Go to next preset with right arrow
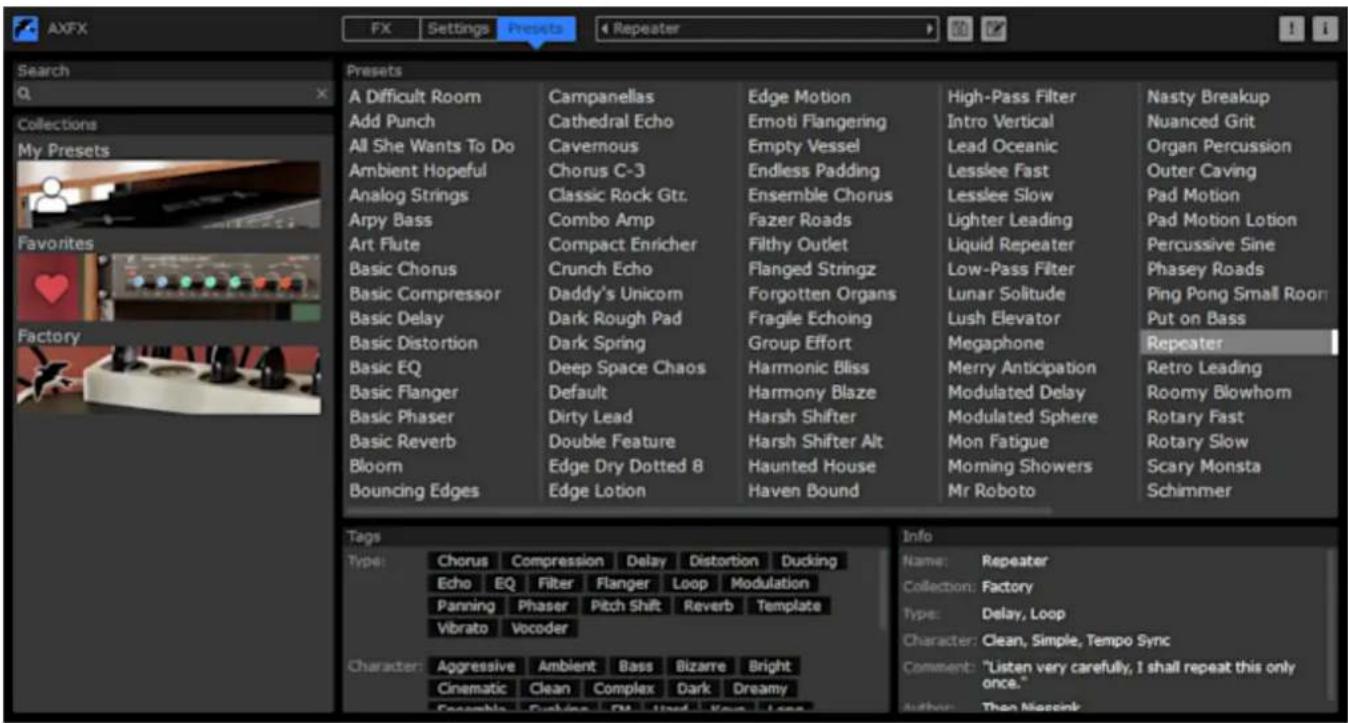The height and width of the screenshot is (723, 1348). 932,30
